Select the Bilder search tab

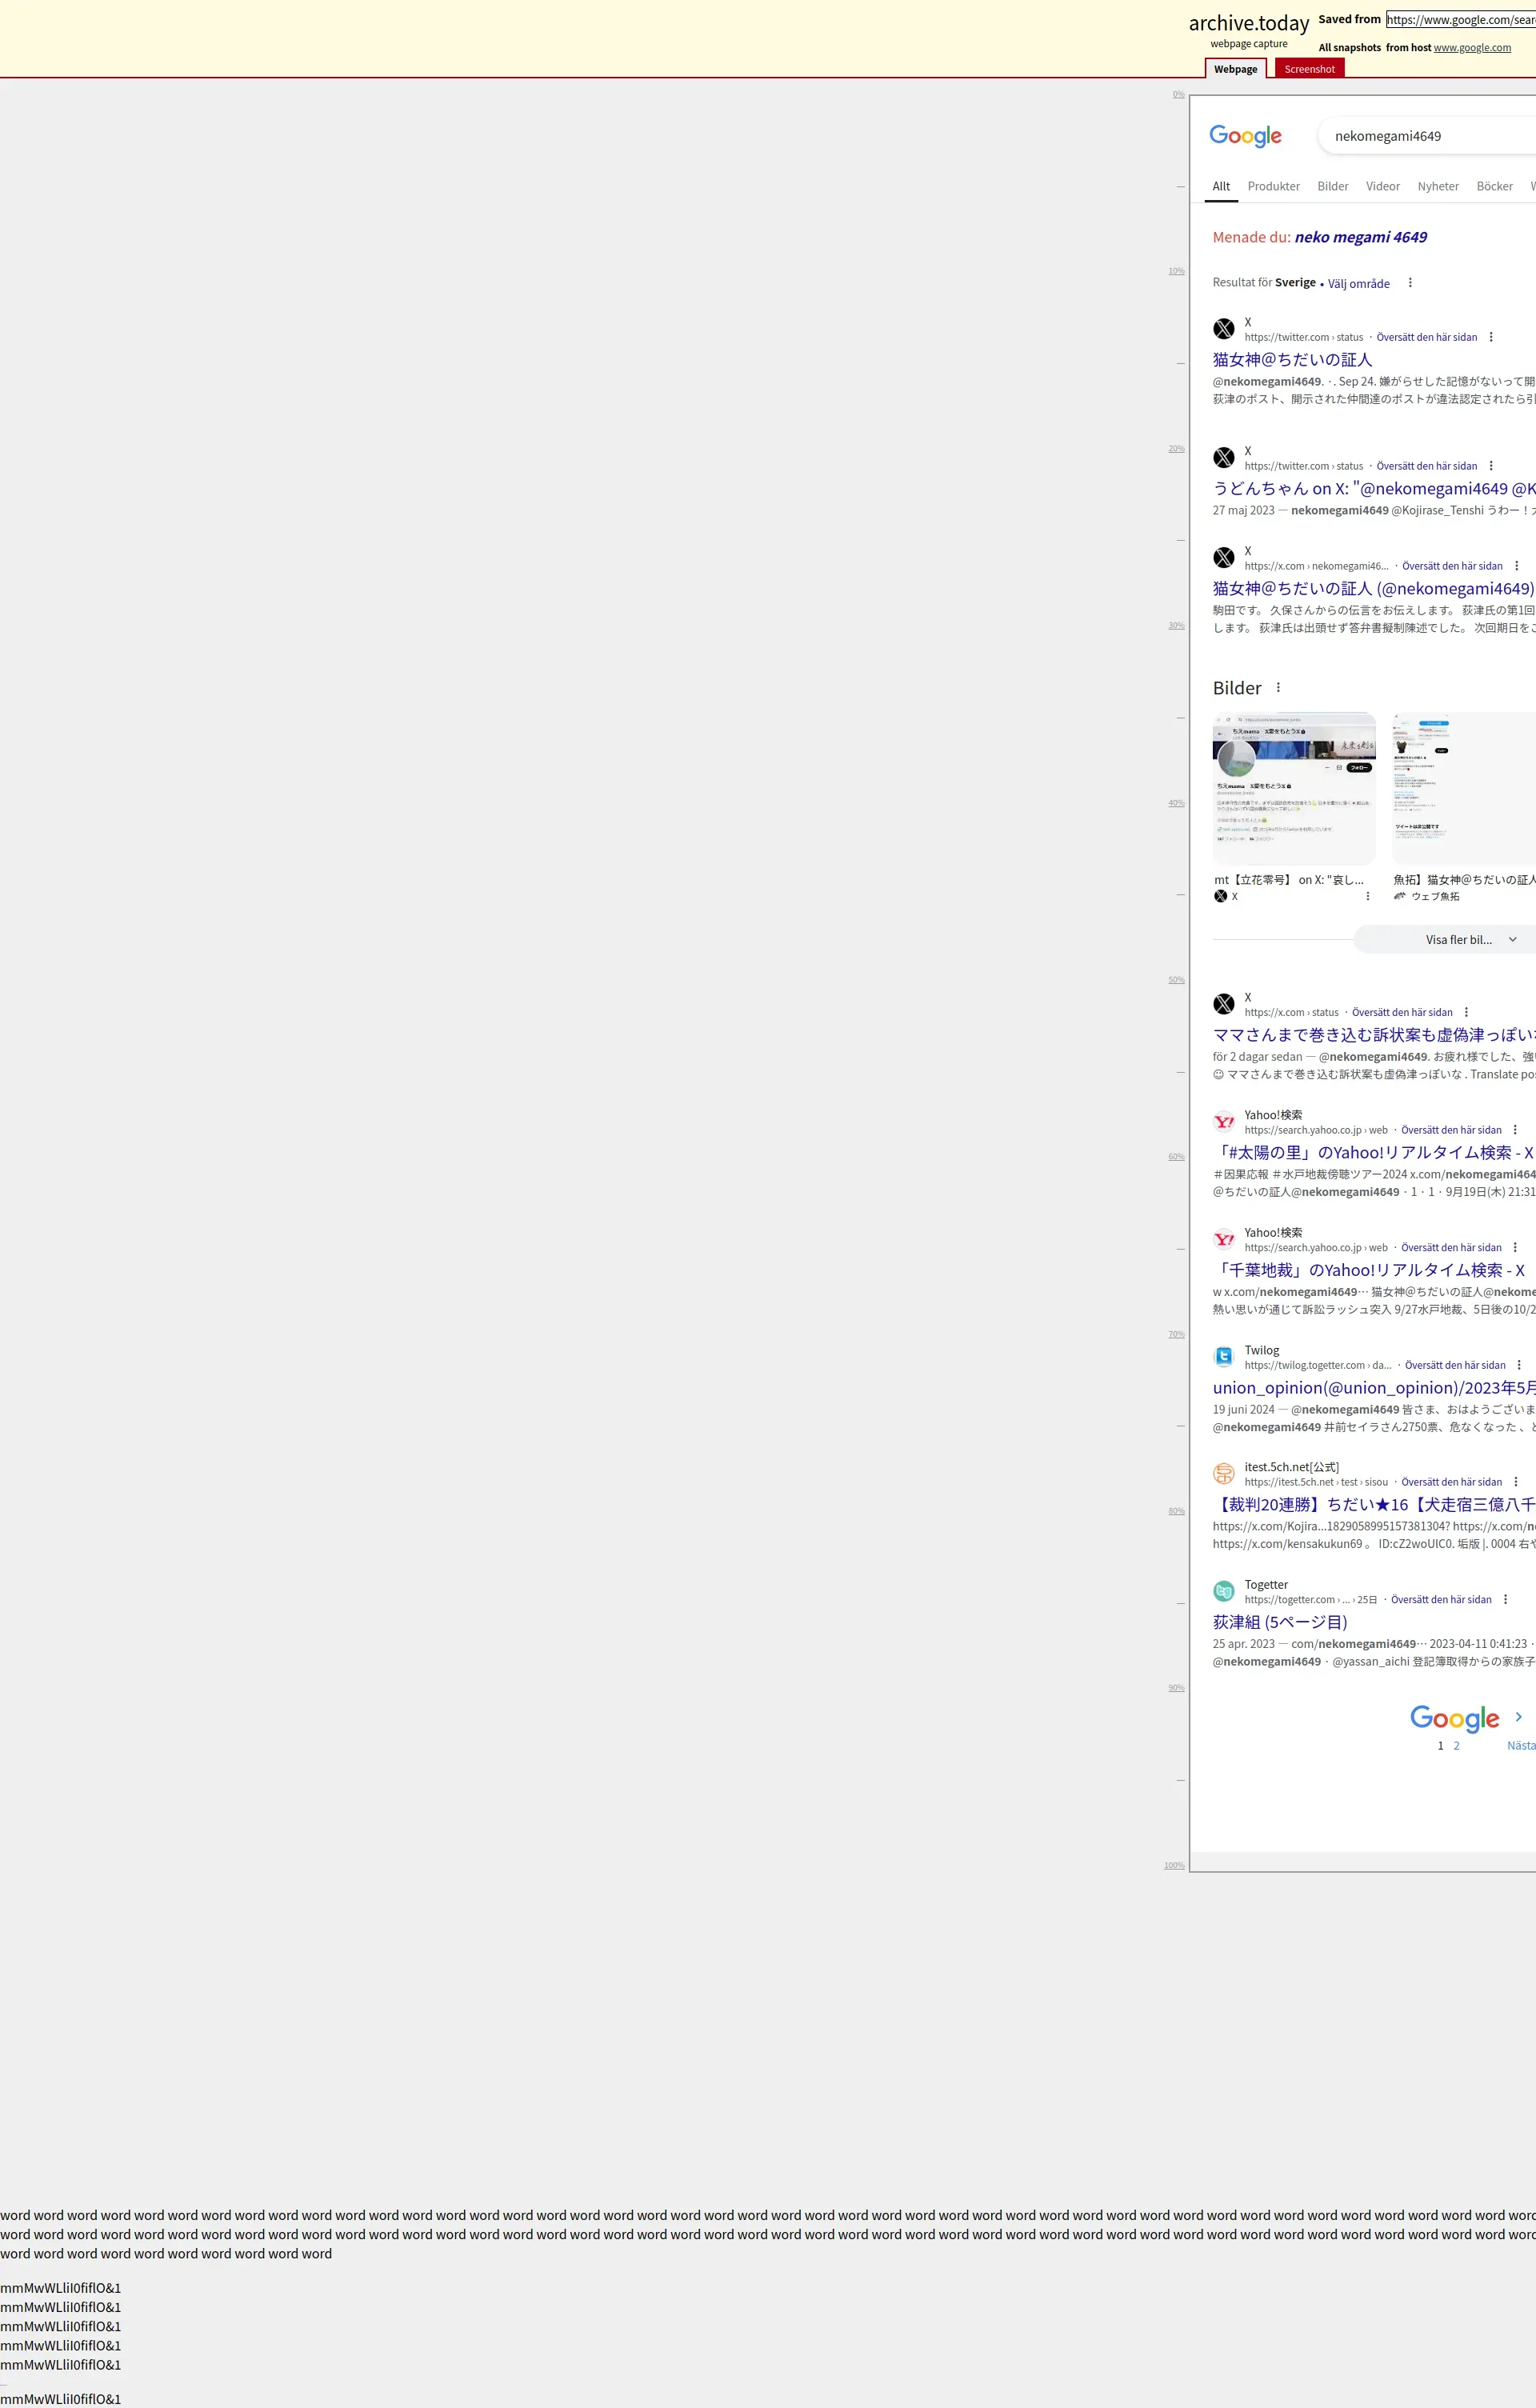(x=1332, y=186)
